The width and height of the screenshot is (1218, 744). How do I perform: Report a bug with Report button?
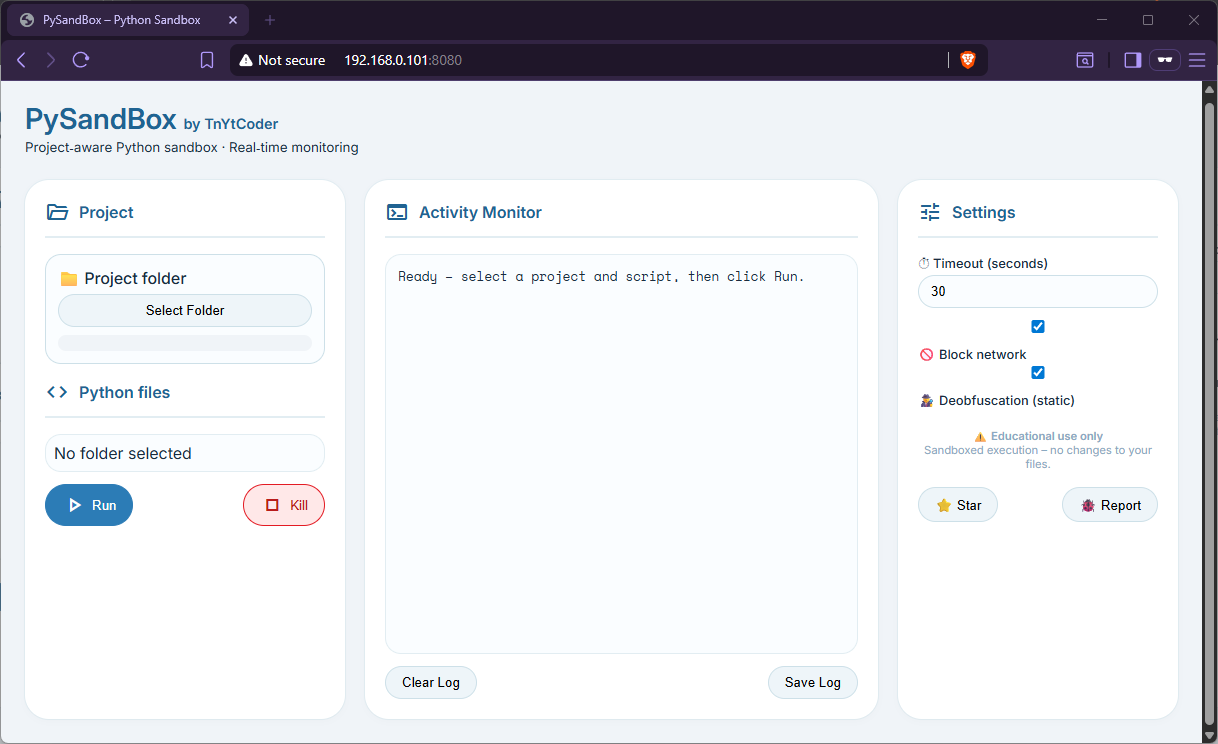[1110, 505]
